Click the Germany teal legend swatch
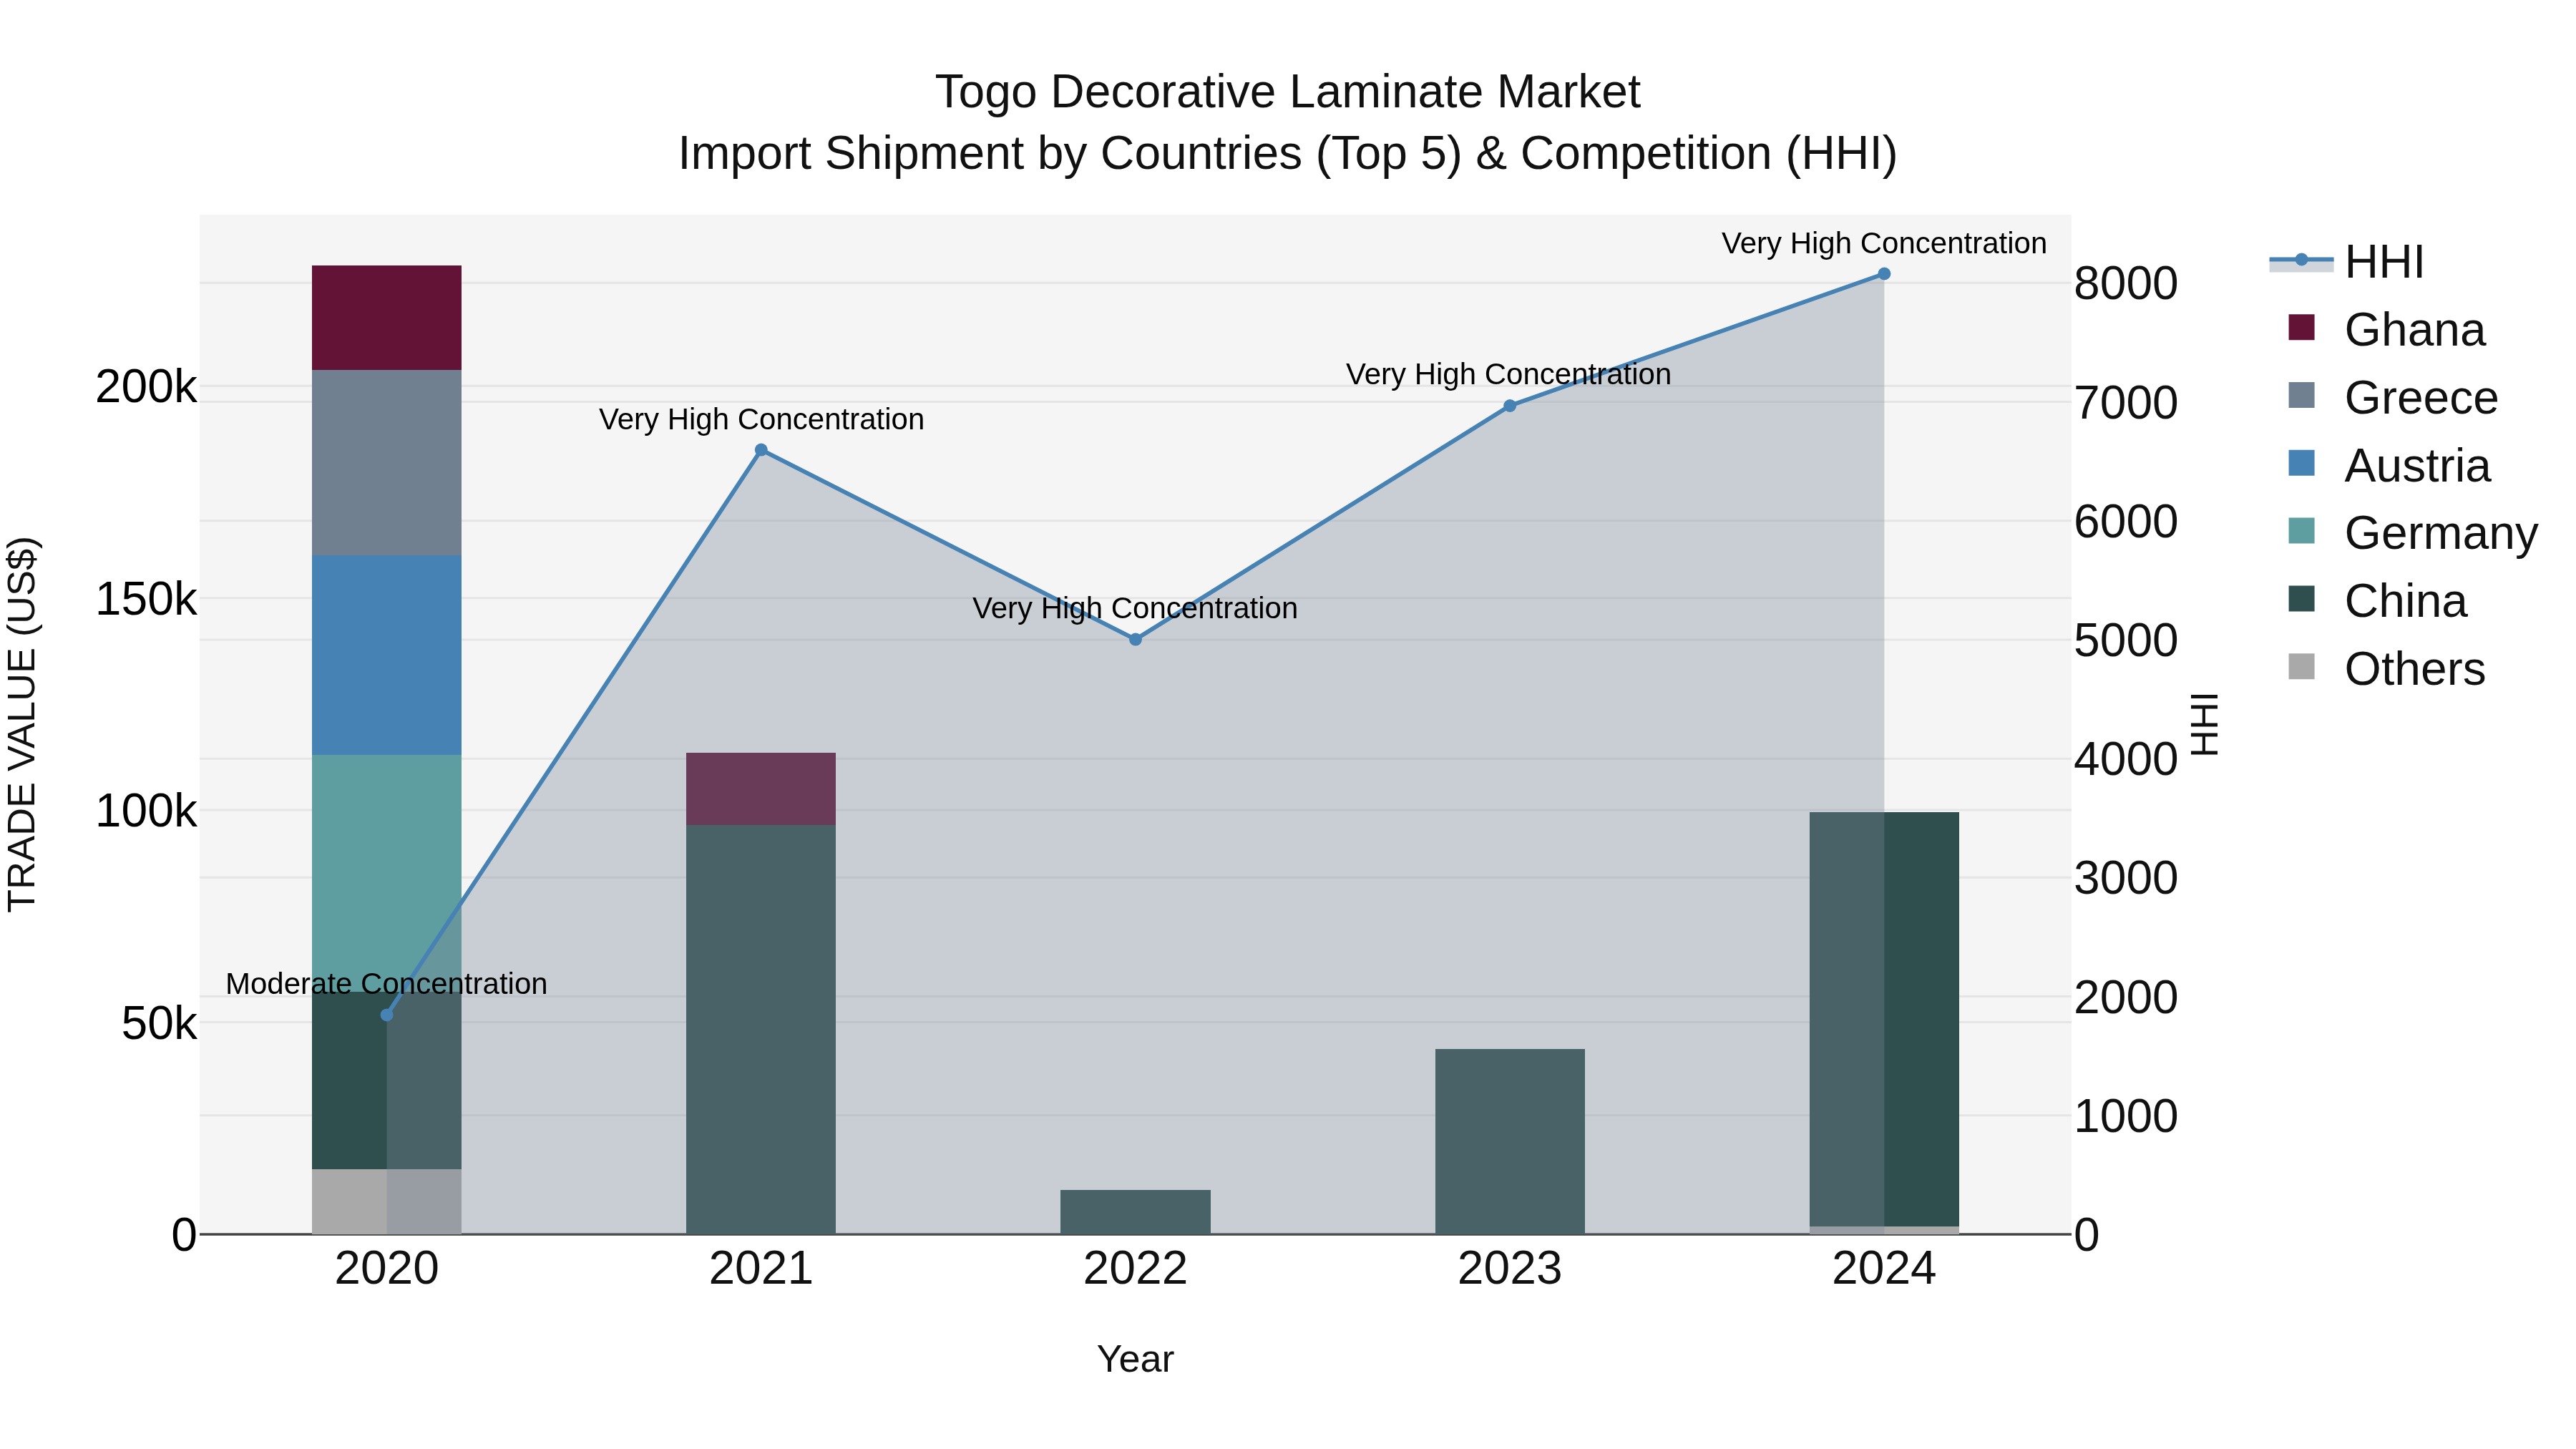Image resolution: width=2576 pixels, height=1449 pixels. (x=2301, y=531)
